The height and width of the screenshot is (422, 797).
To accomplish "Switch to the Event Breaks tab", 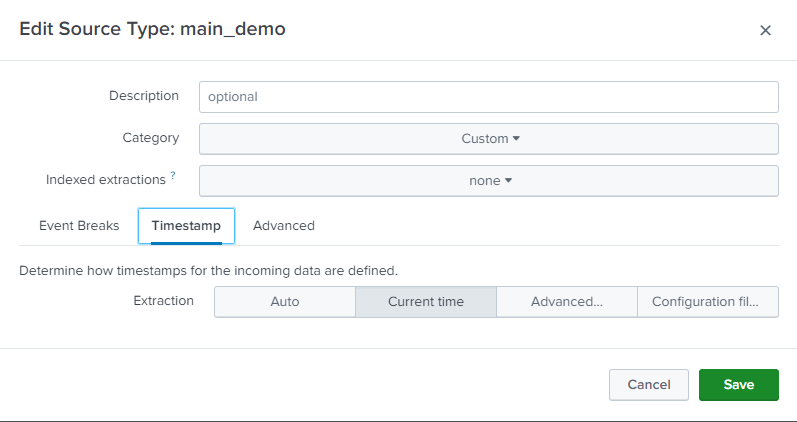I will [x=79, y=226].
